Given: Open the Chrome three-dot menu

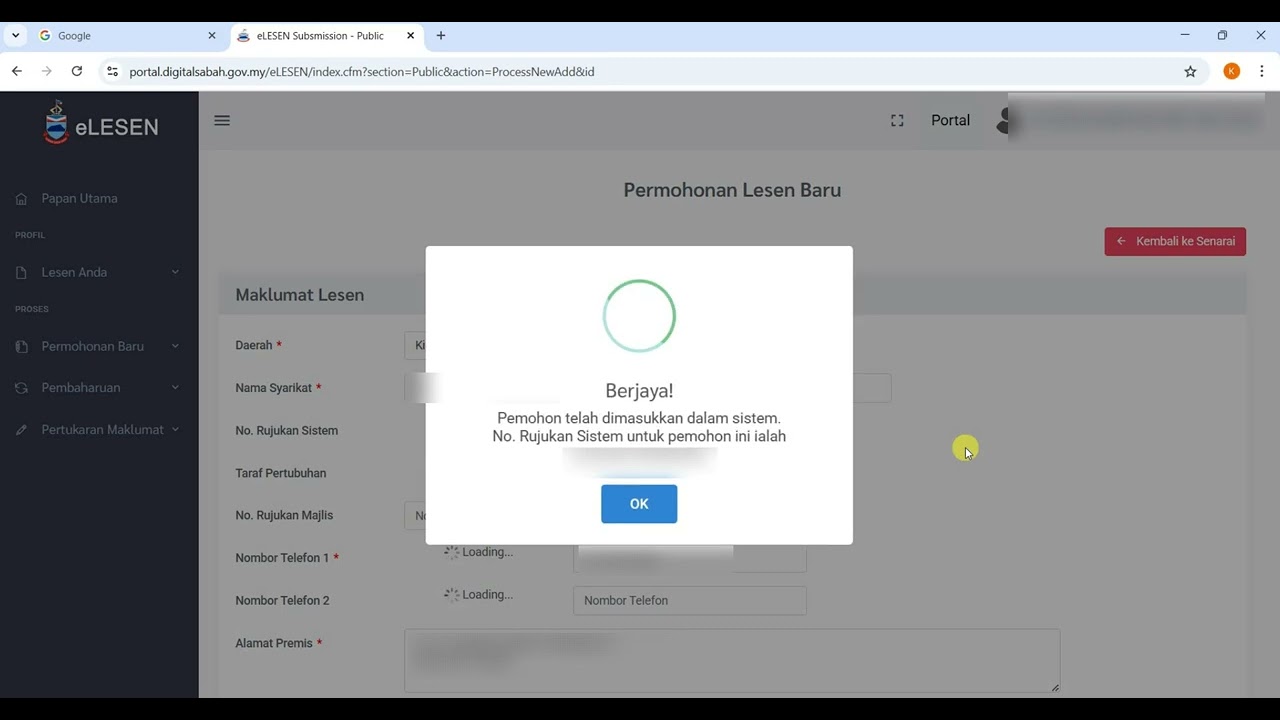Looking at the screenshot, I should click(1262, 71).
